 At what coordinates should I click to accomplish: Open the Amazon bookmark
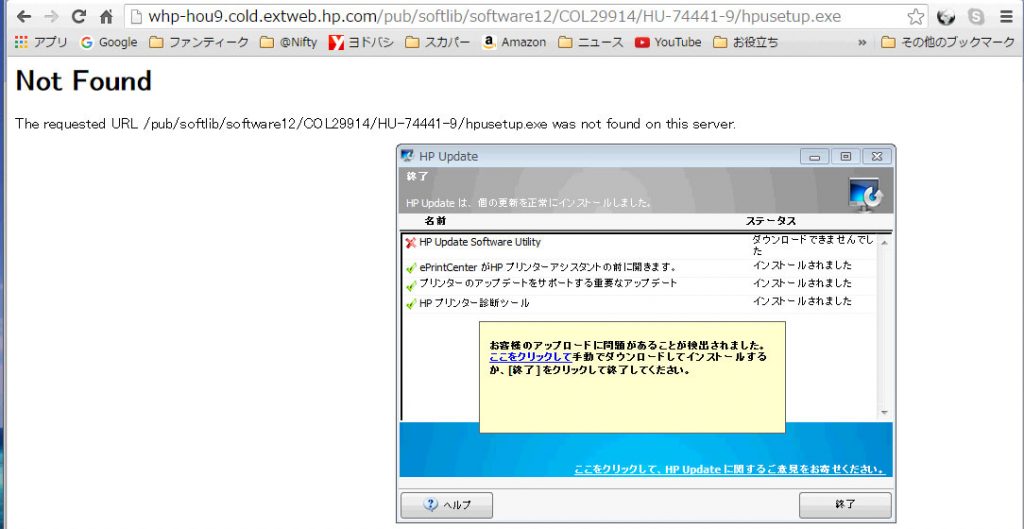pyautogui.click(x=514, y=42)
